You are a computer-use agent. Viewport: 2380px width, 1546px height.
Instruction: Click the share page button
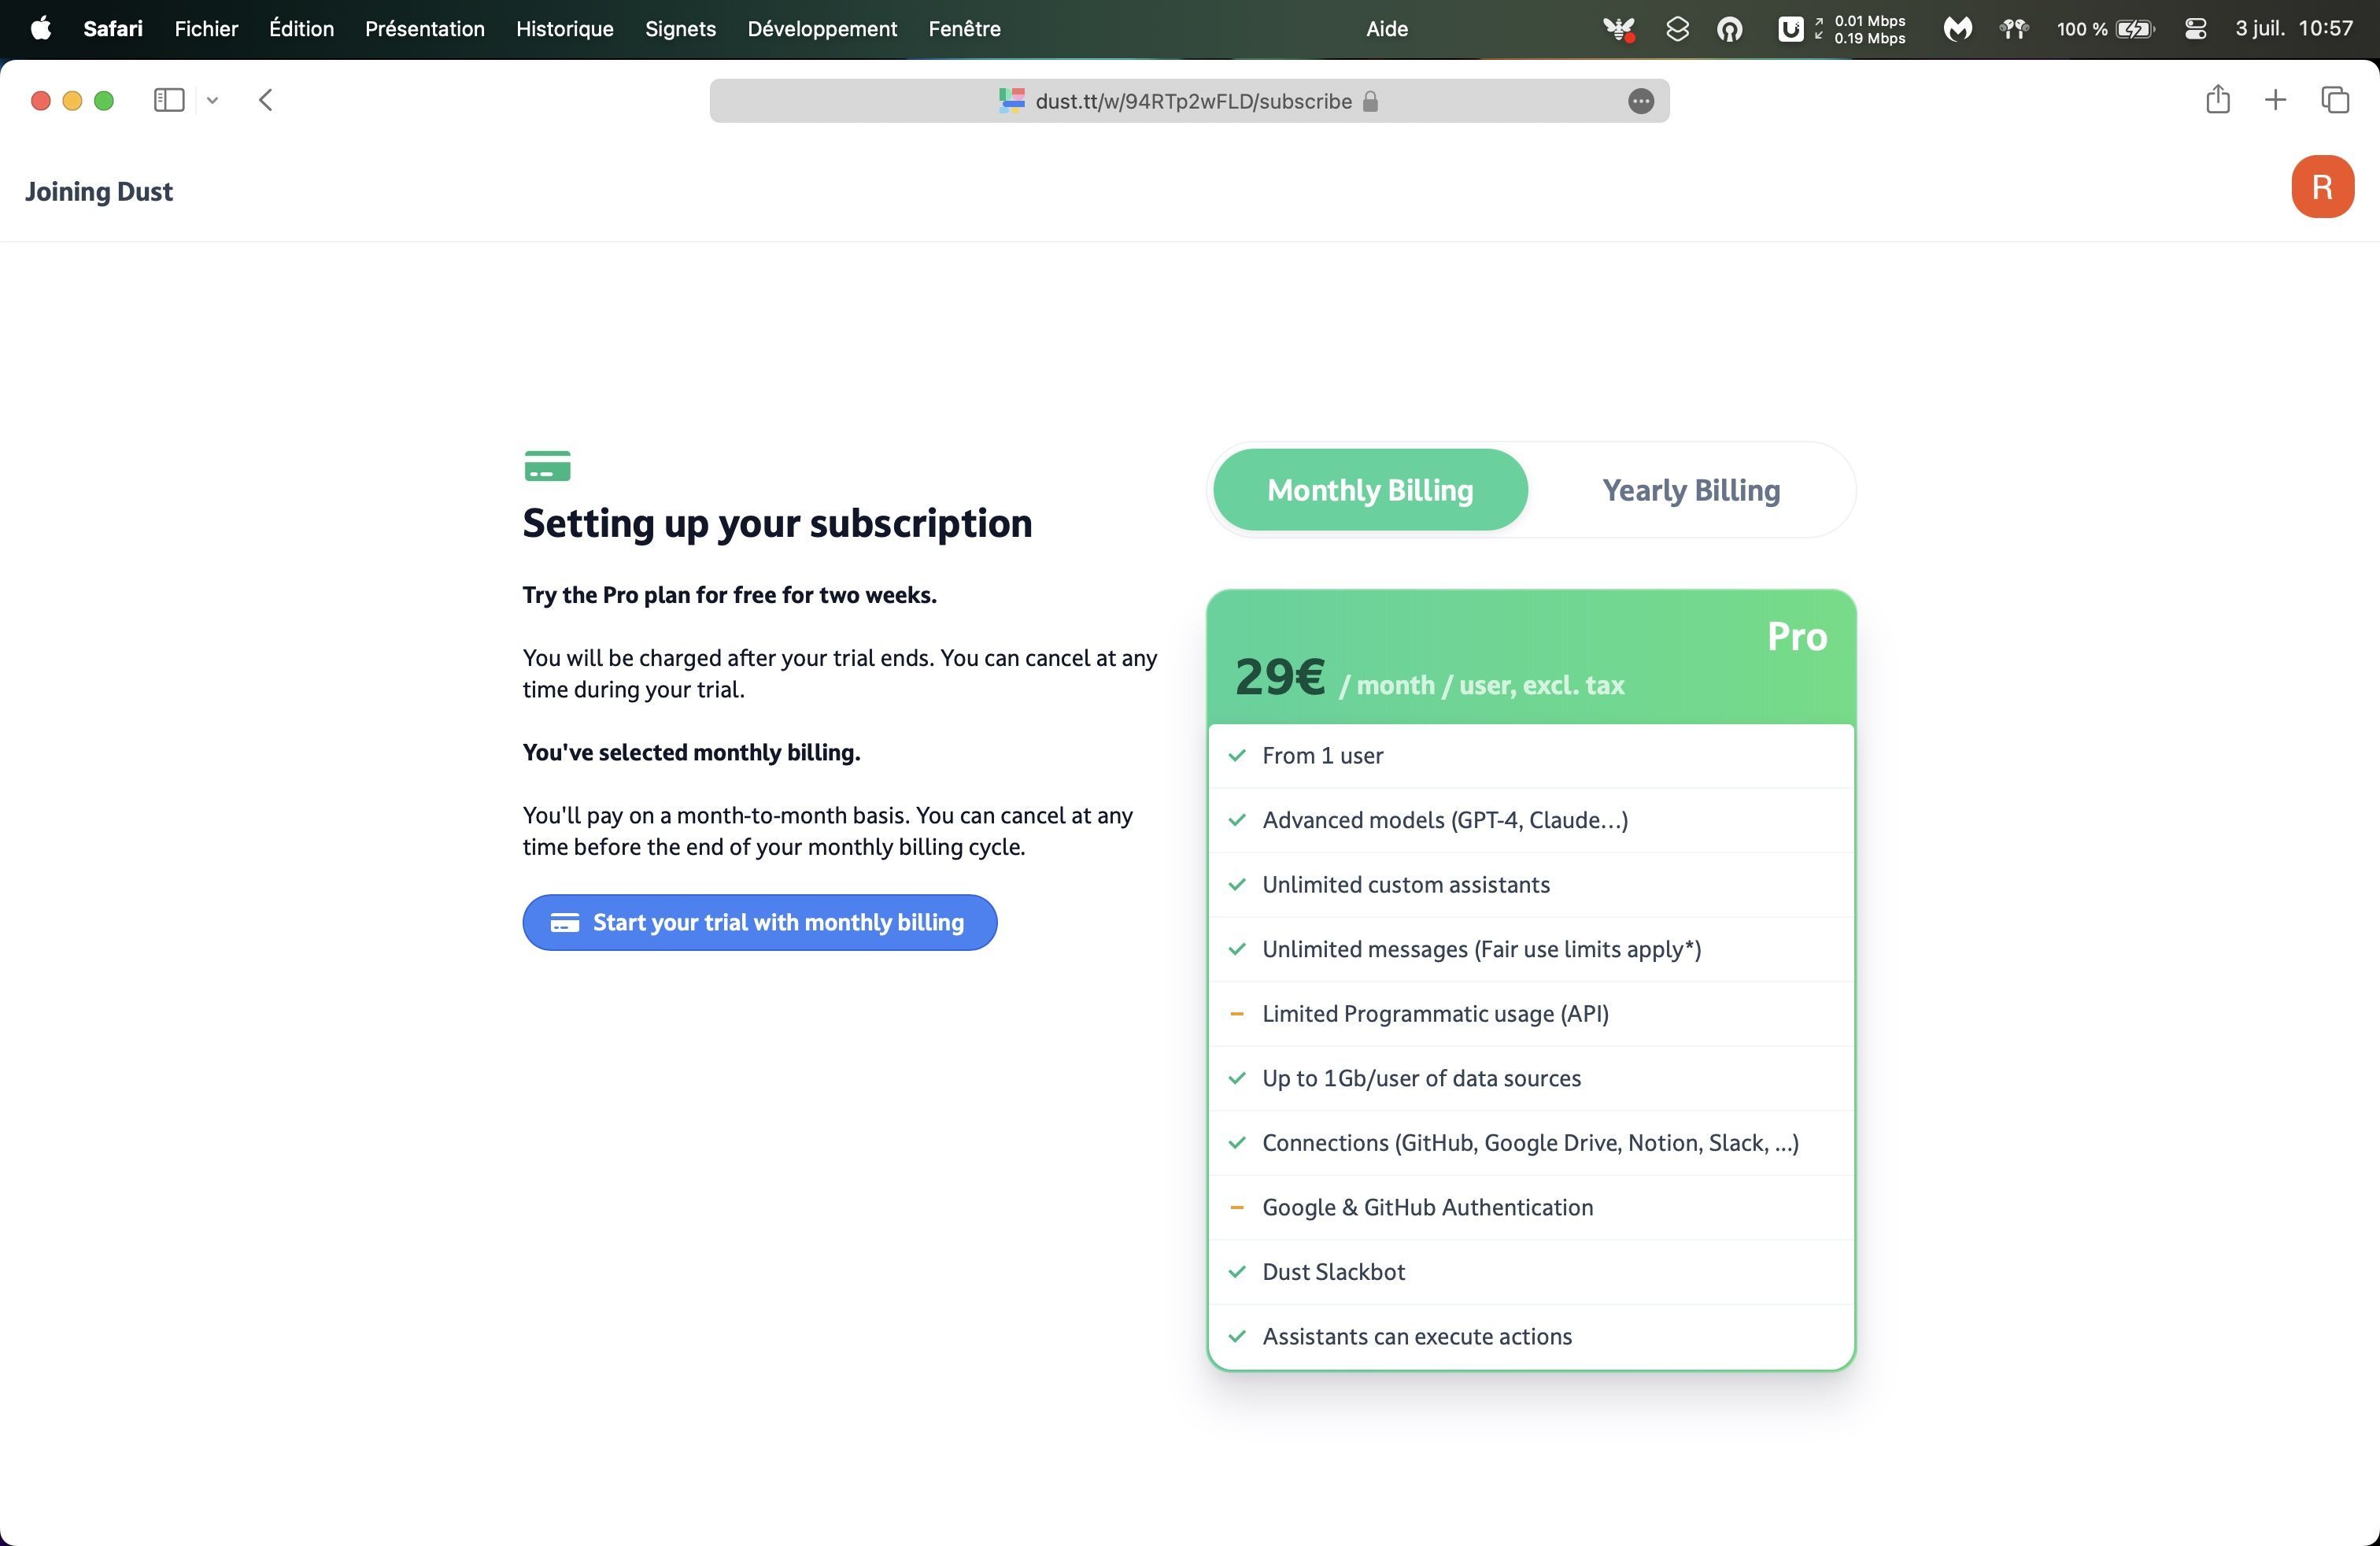(x=2216, y=99)
